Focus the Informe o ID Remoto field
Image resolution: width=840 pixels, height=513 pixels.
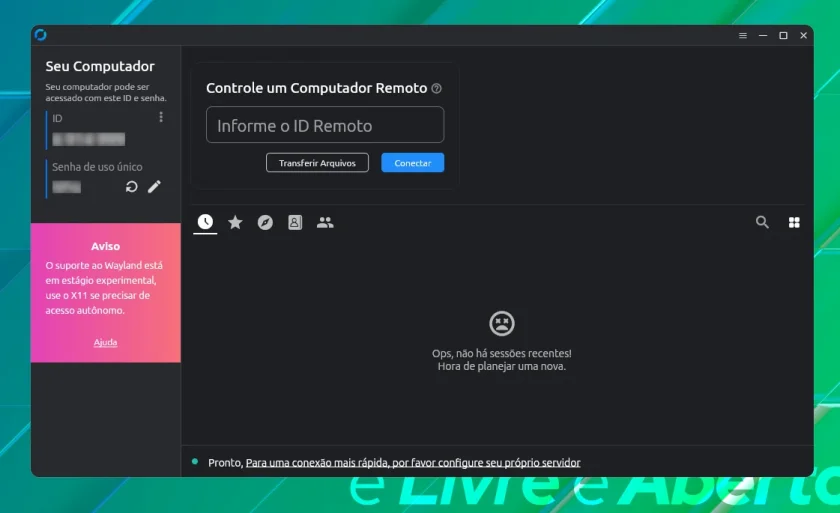point(325,125)
